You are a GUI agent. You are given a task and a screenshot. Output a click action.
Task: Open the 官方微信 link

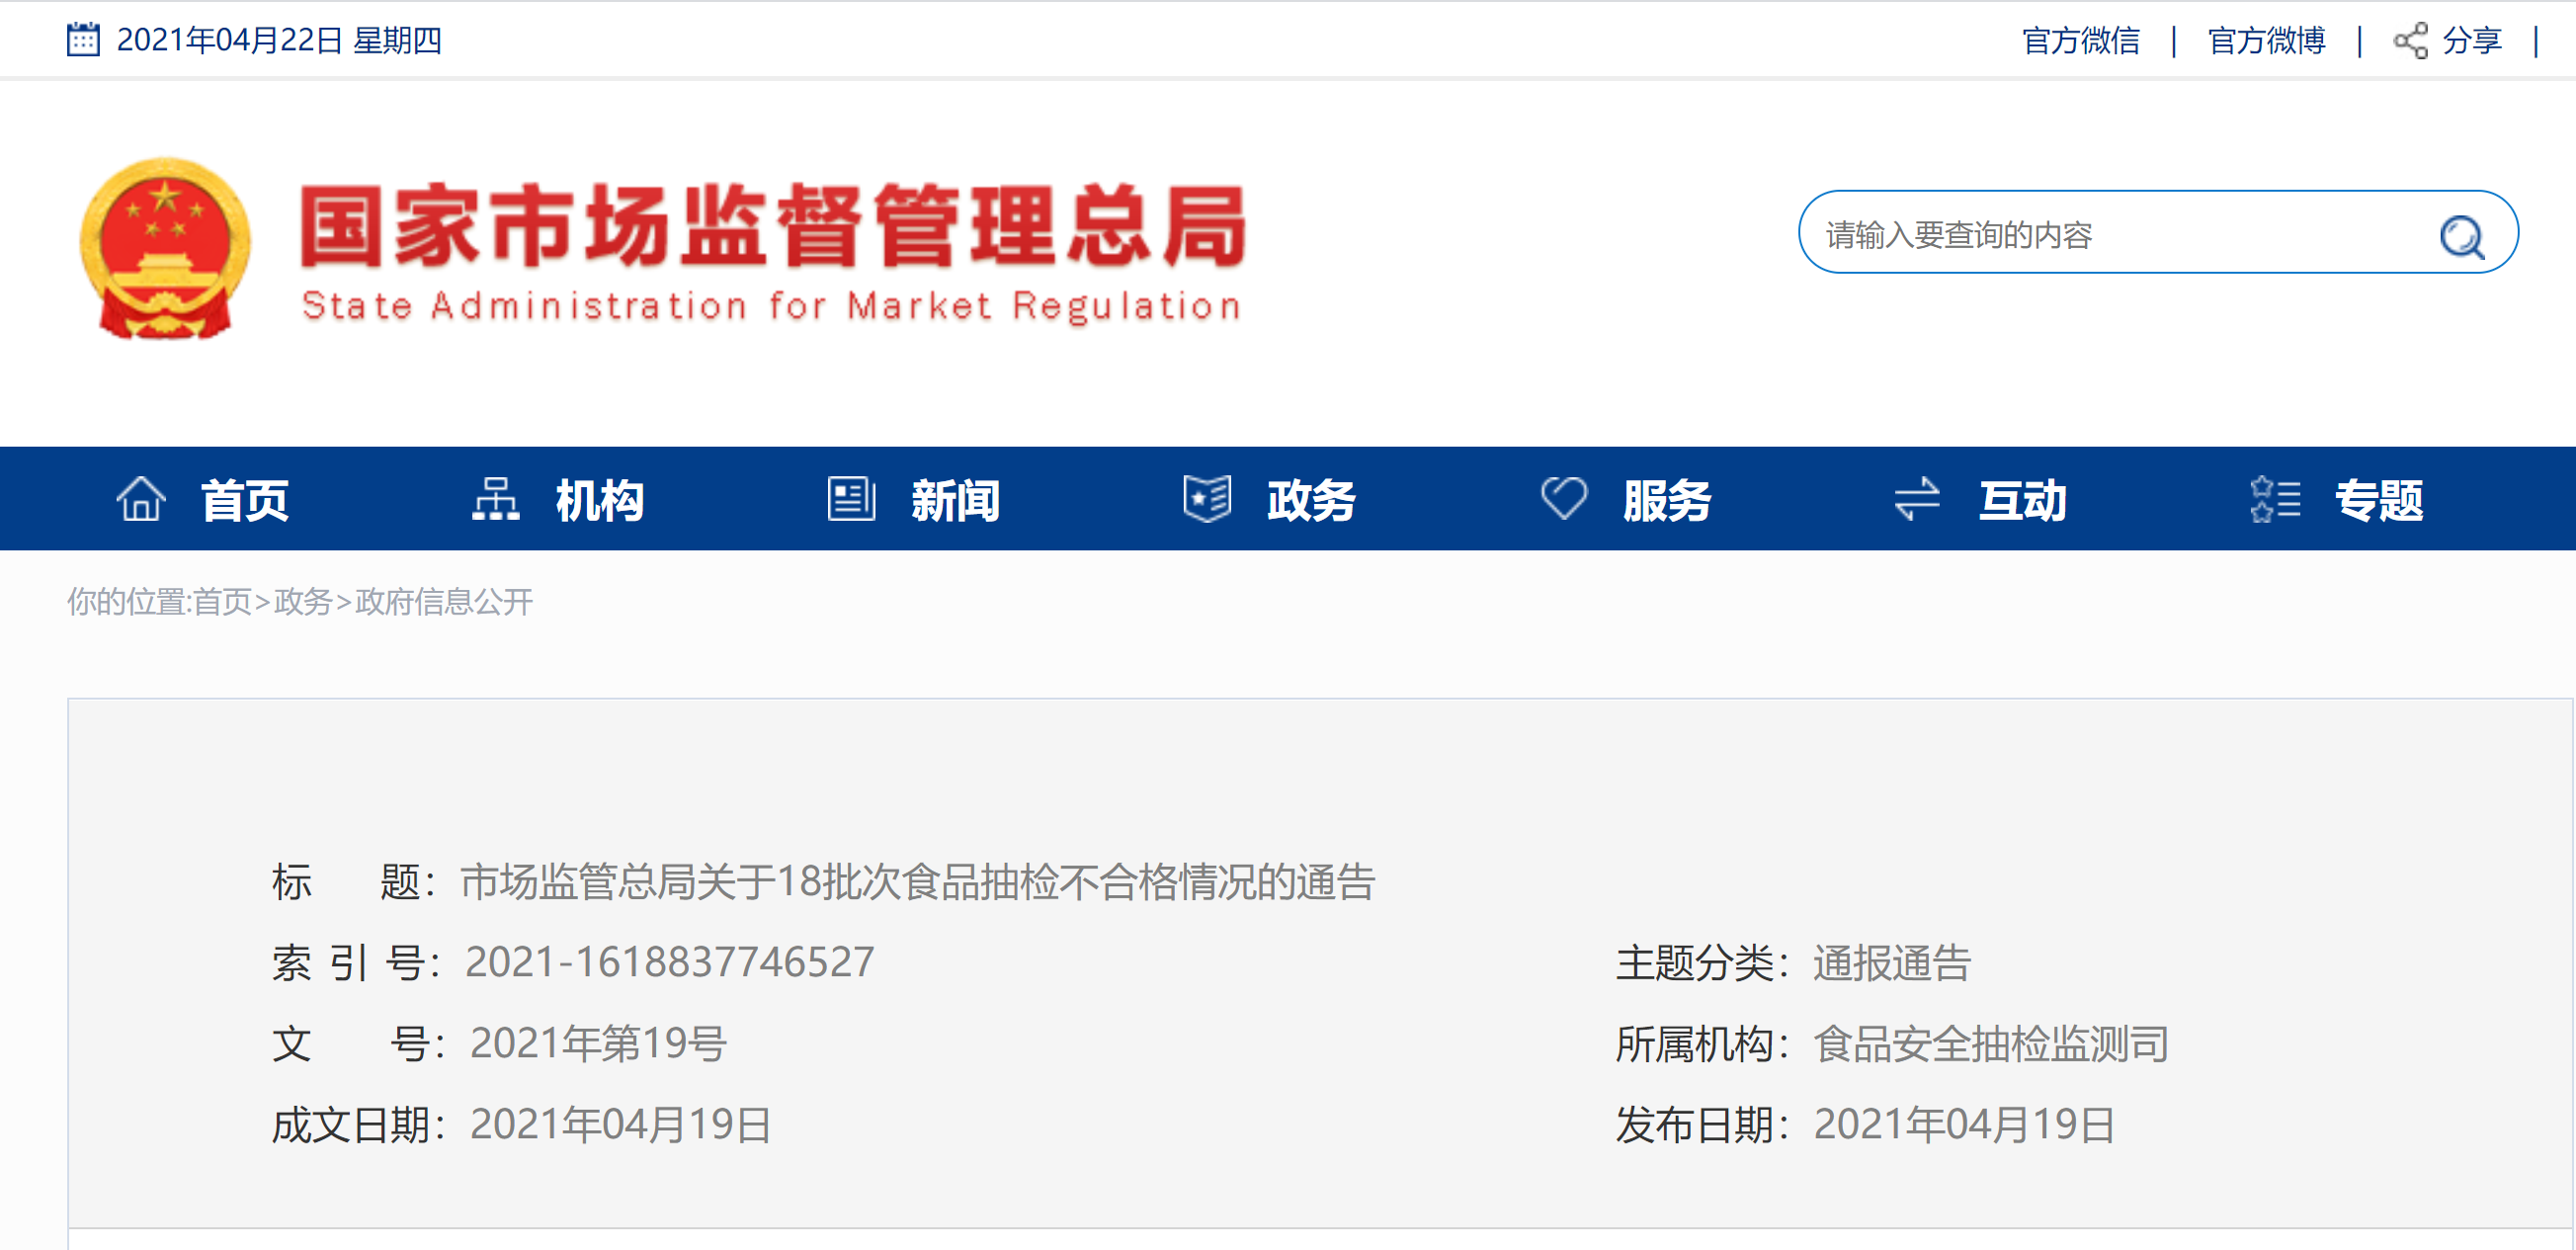coord(2081,41)
